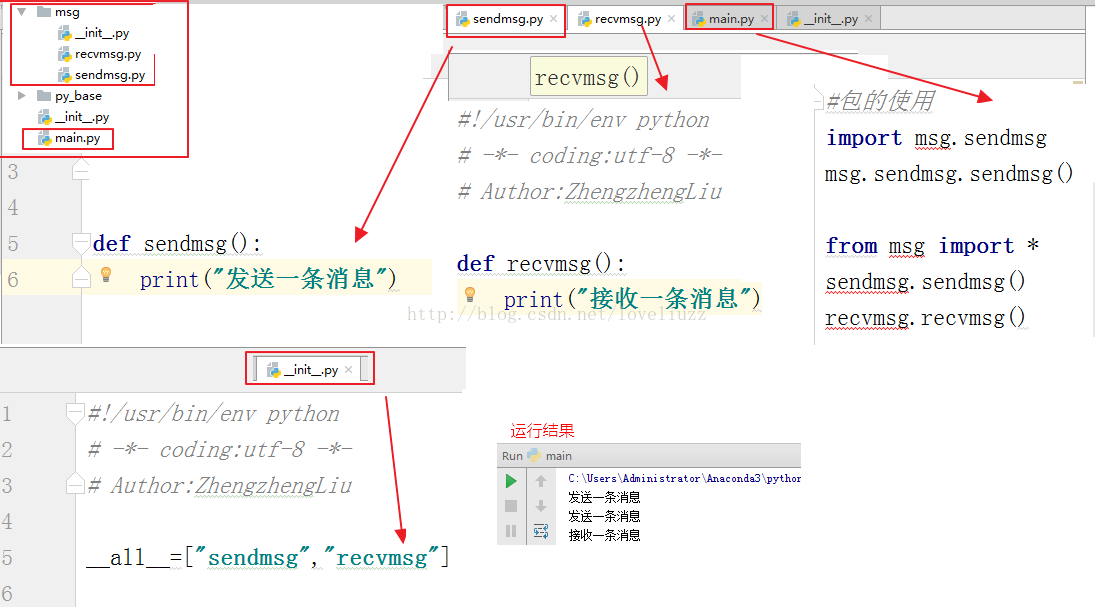This screenshot has height=607, width=1095.
Task: Click the print("发送一条消息") statement
Action: [268, 279]
